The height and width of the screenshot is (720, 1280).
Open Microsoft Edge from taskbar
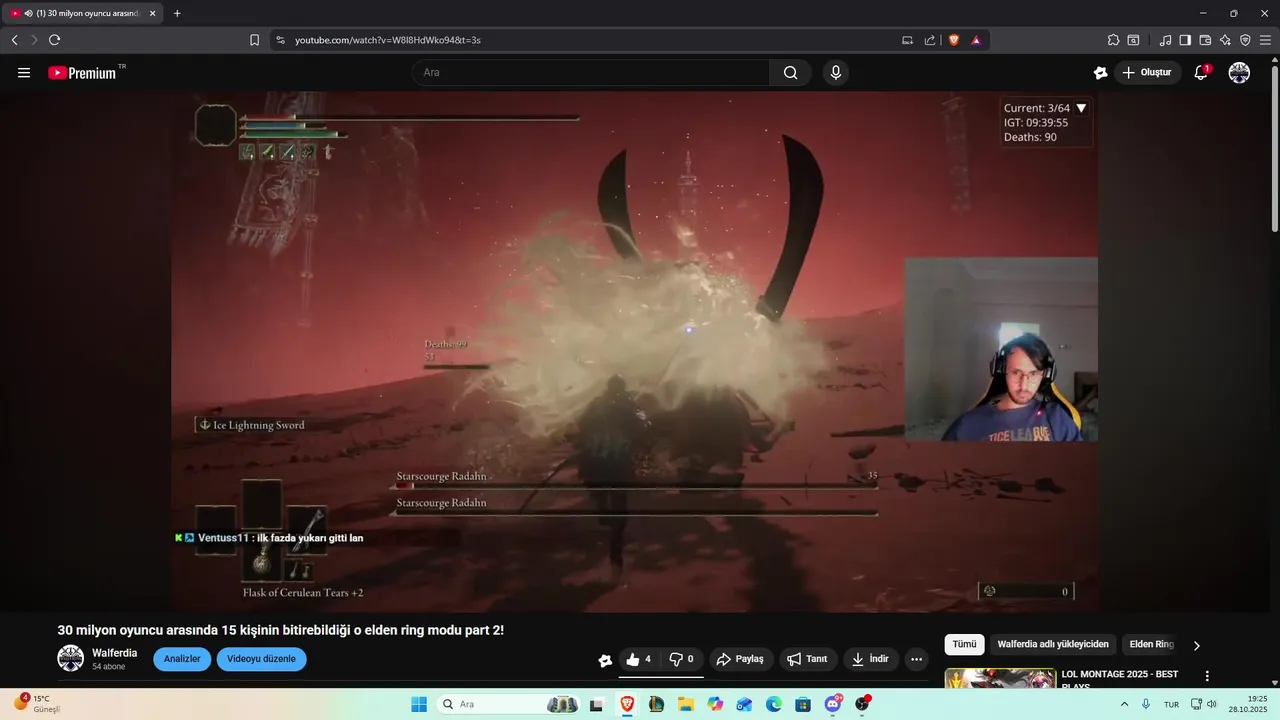[774, 704]
